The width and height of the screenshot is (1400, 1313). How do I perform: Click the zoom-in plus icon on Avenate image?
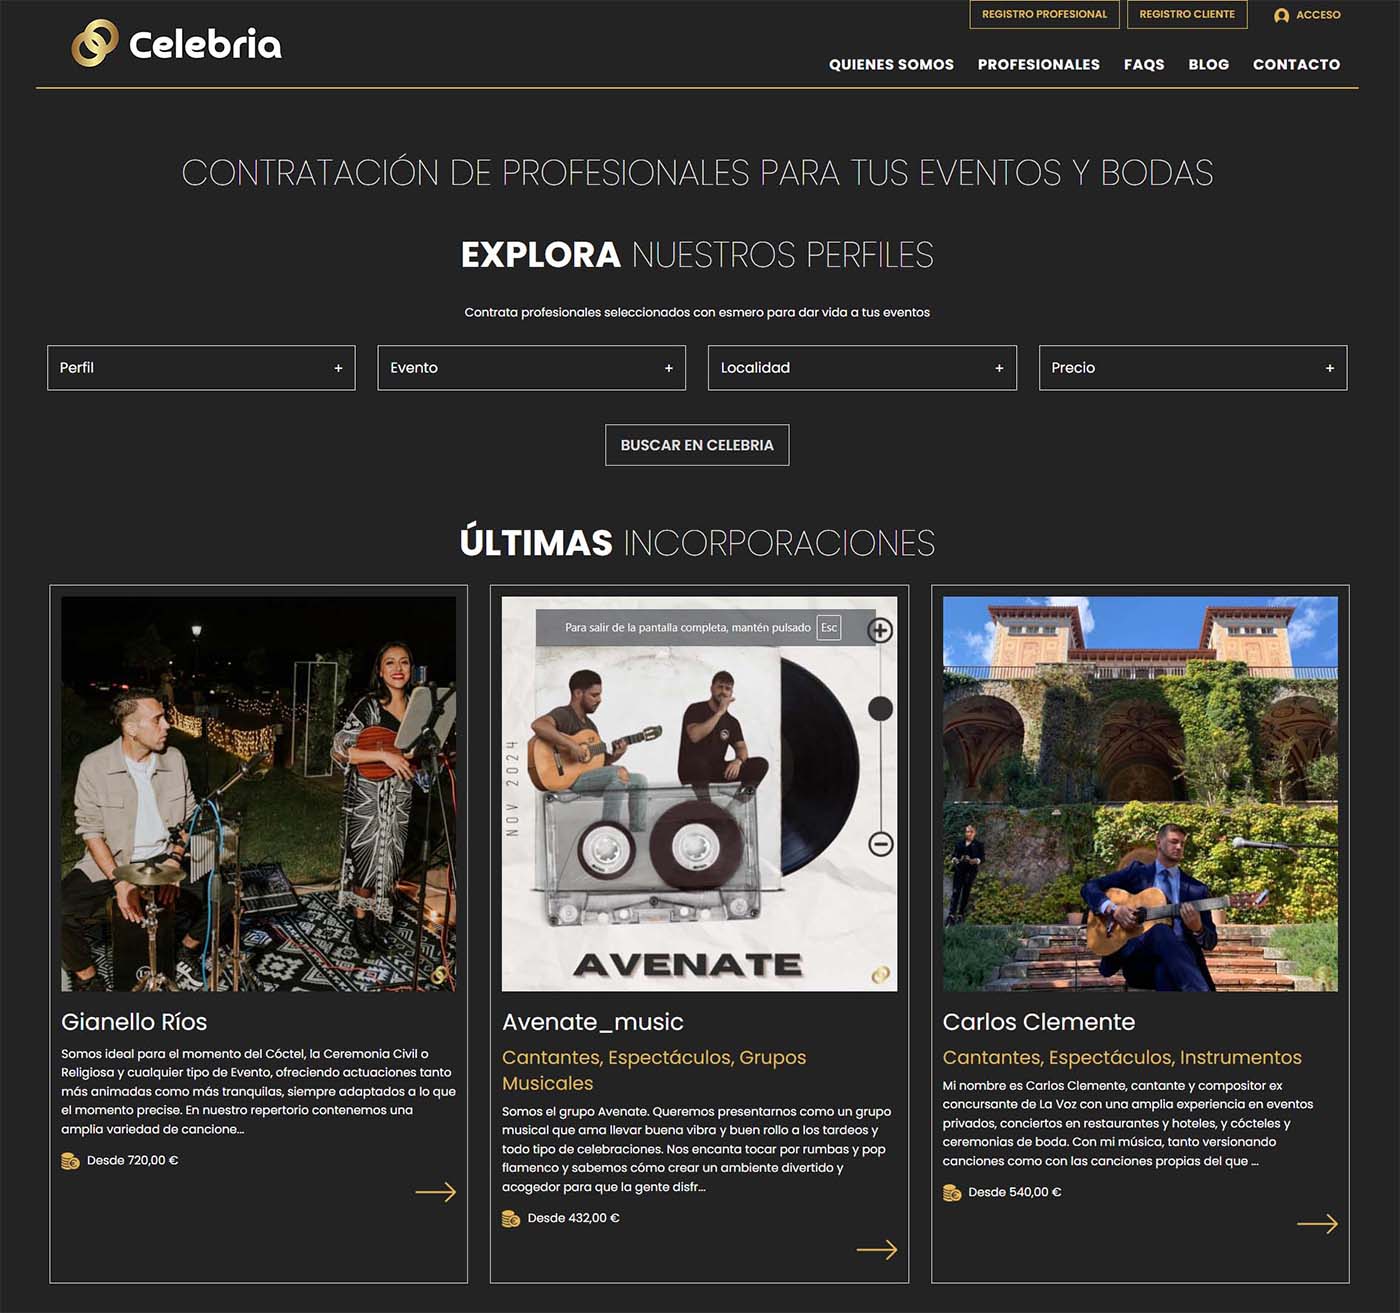tap(880, 630)
